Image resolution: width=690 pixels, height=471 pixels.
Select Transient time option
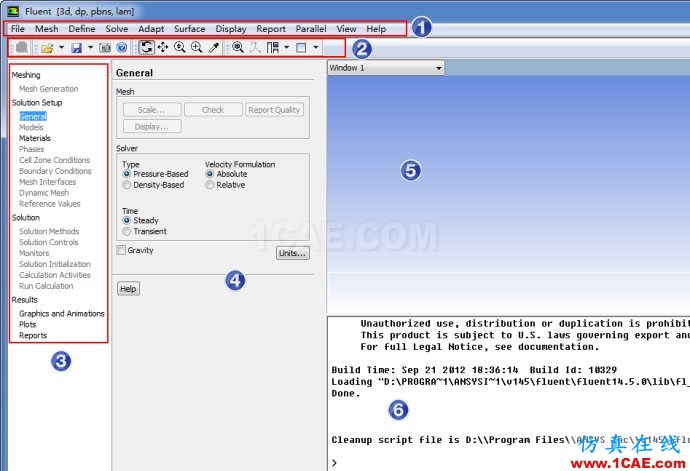tap(145, 231)
